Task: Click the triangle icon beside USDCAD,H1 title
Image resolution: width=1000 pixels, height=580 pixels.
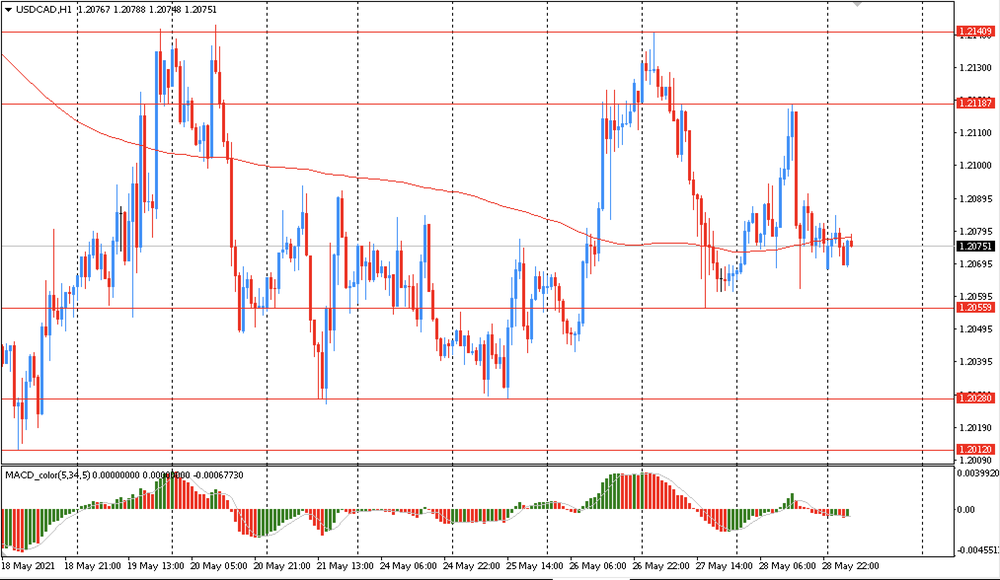Action: [x=7, y=8]
